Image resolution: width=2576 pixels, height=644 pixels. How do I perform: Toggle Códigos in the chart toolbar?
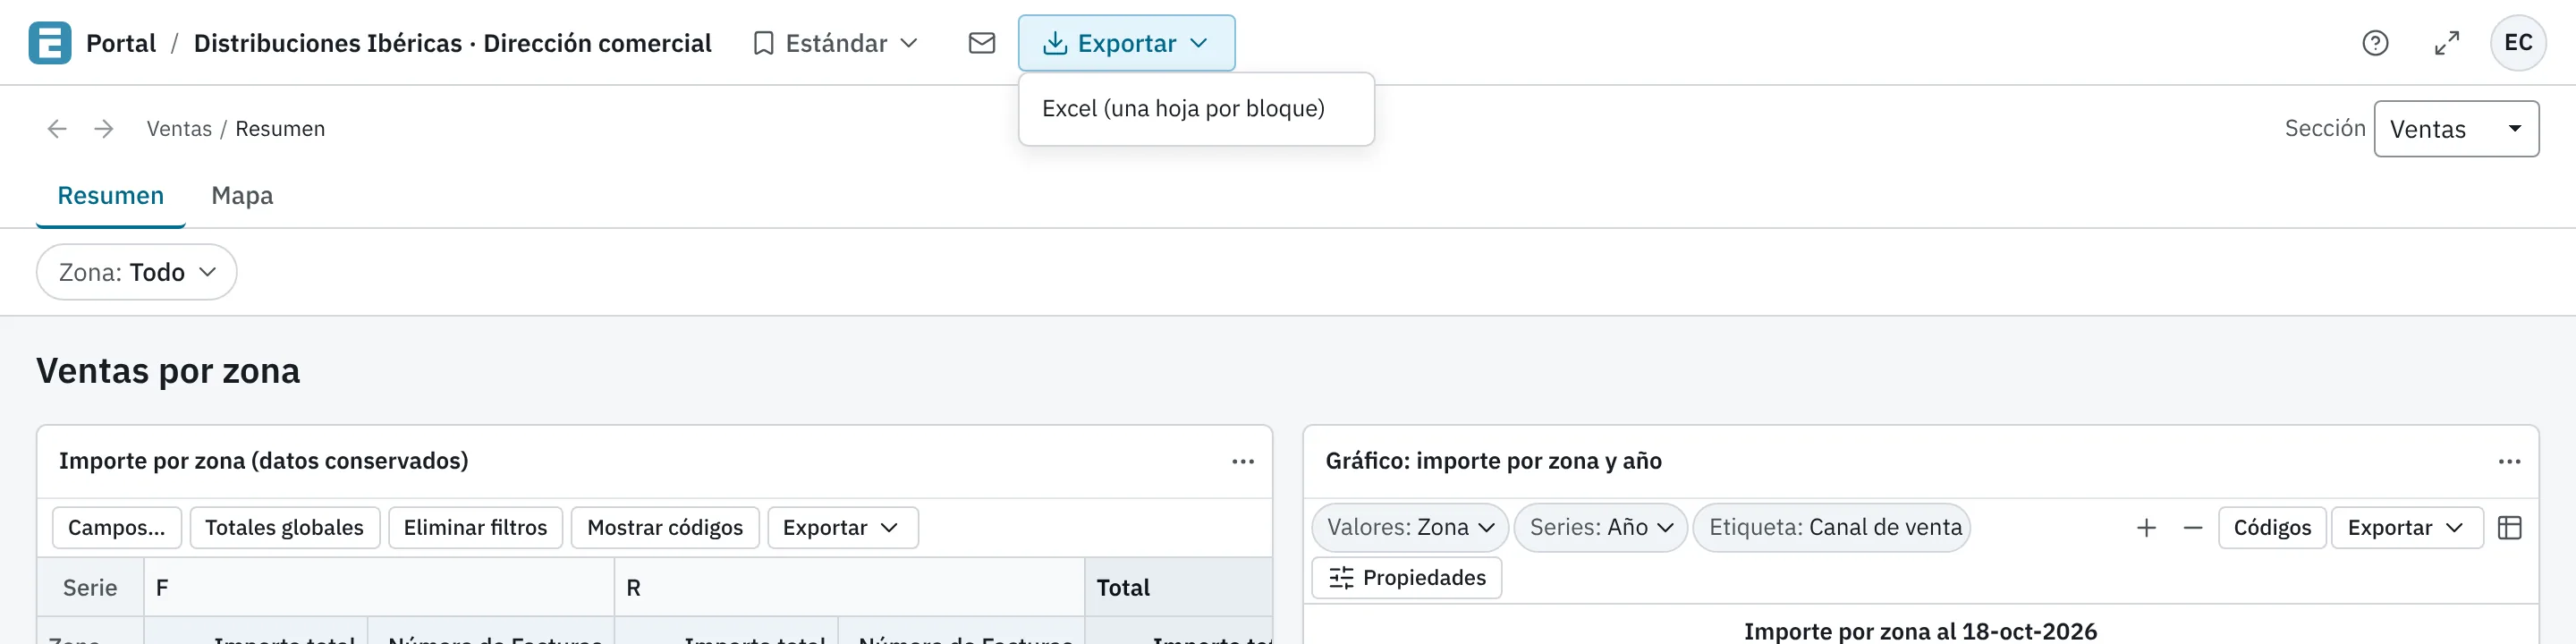(2272, 528)
